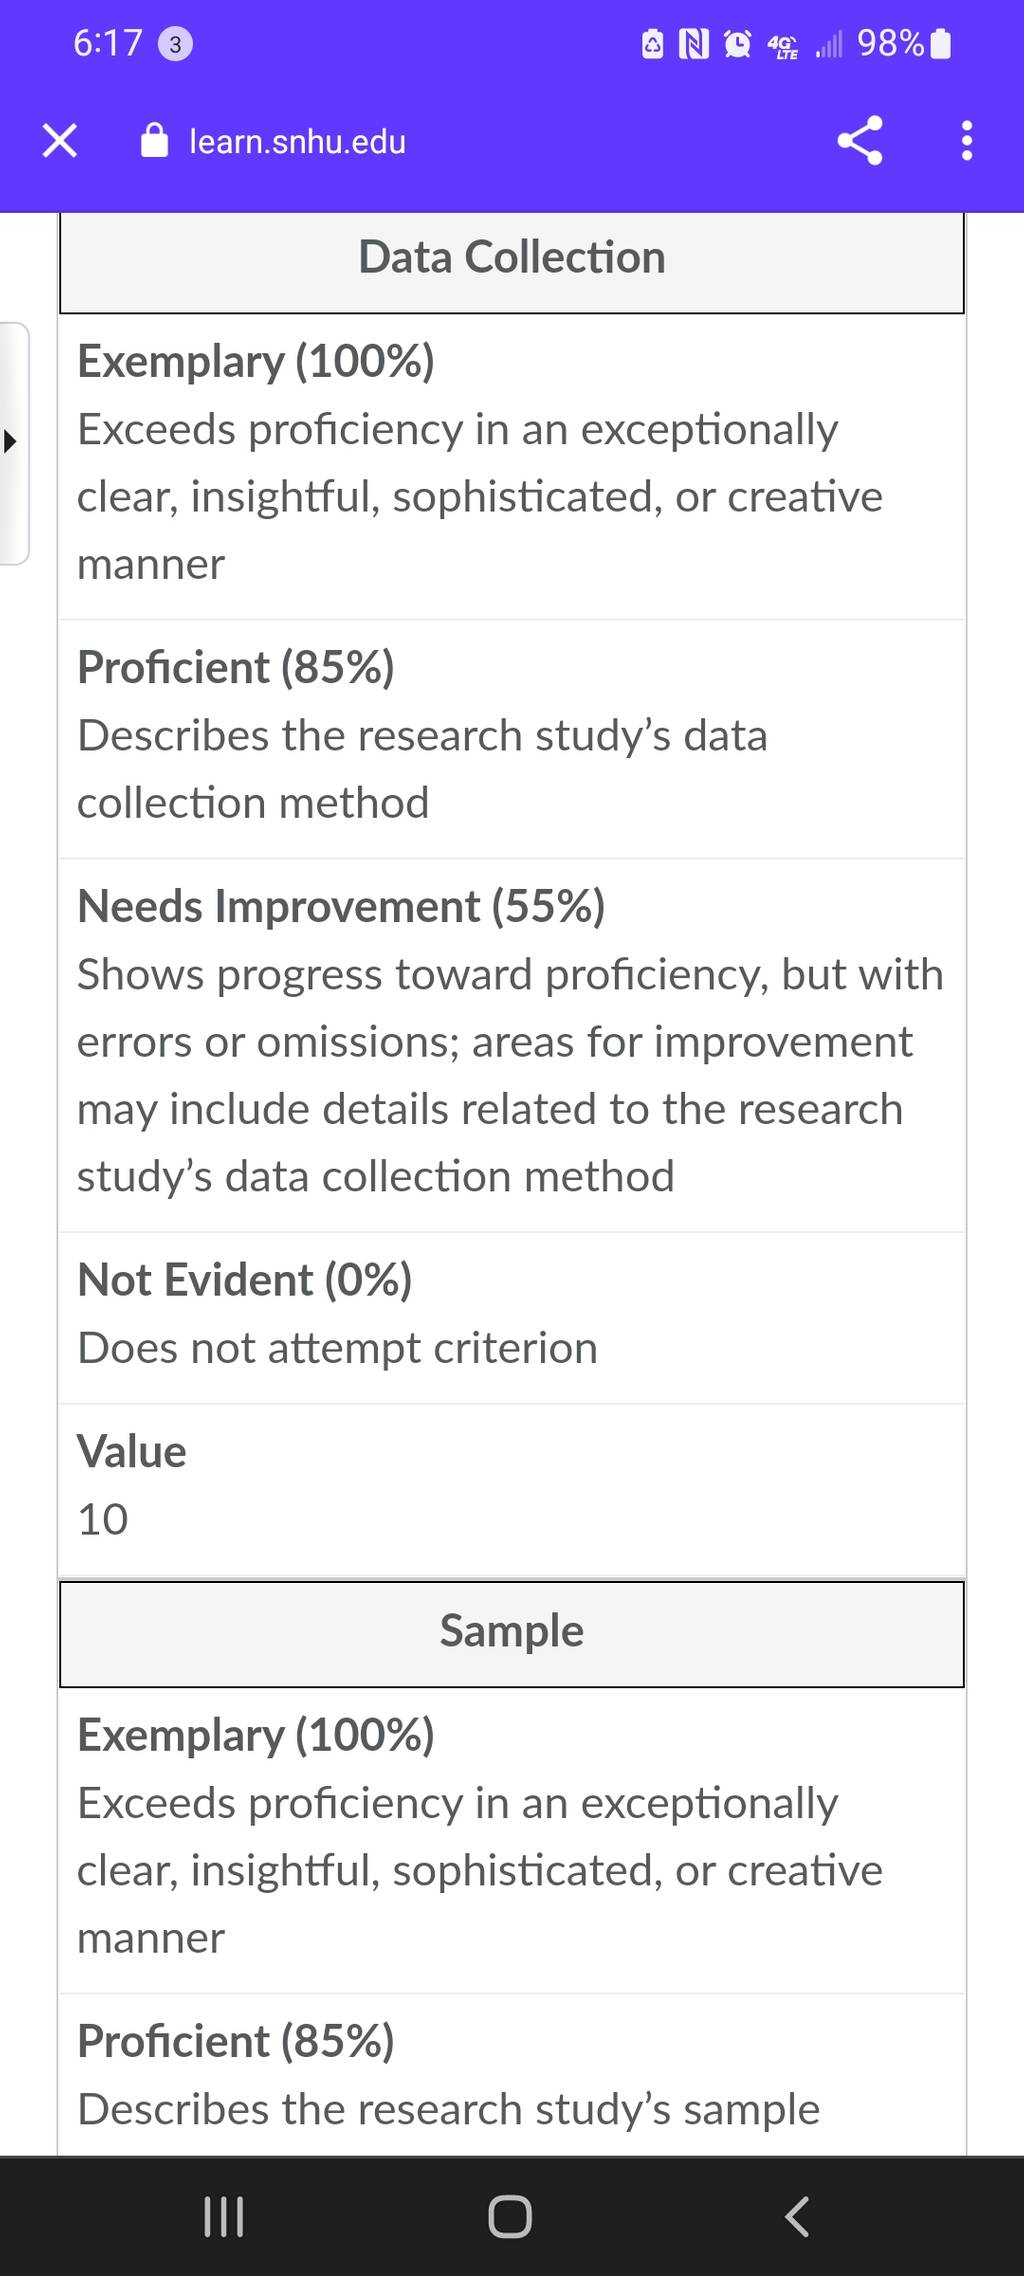Image resolution: width=1024 pixels, height=2276 pixels.
Task: Select the Sample section header
Action: pyautogui.click(x=512, y=1633)
